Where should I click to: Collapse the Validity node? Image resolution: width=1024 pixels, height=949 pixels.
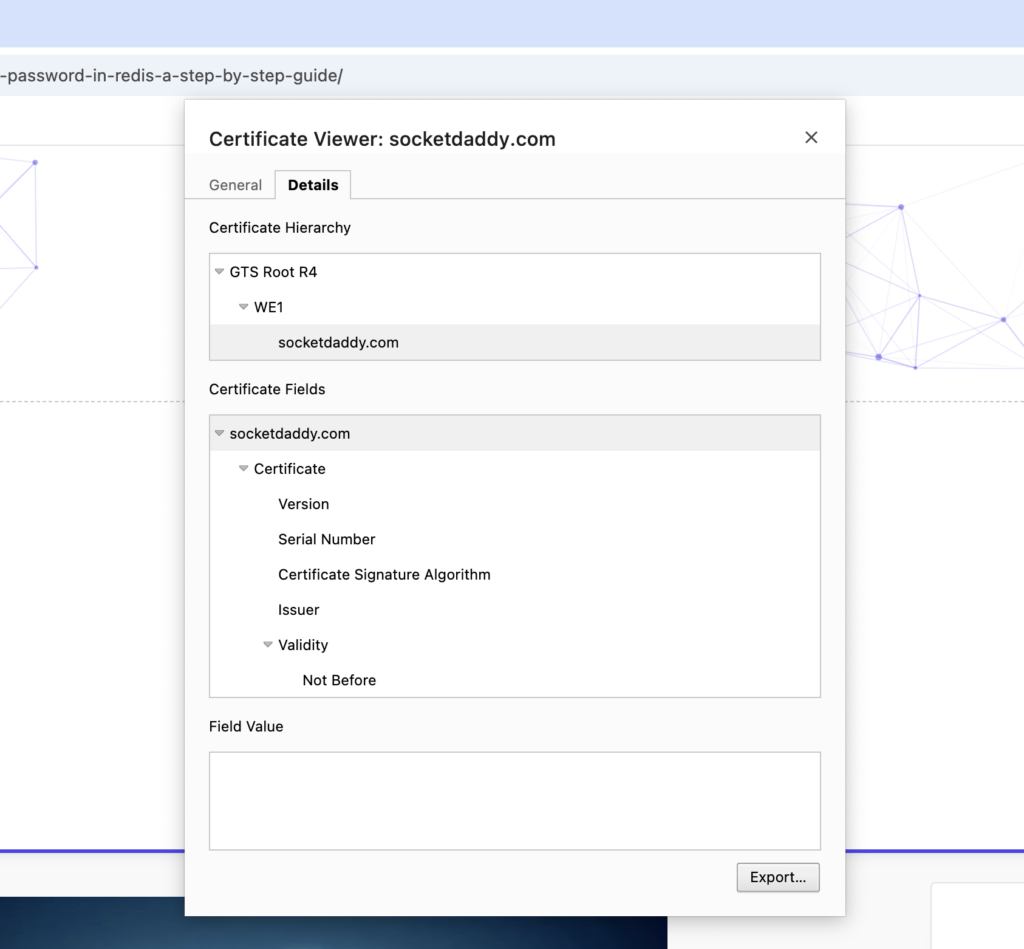(x=268, y=645)
